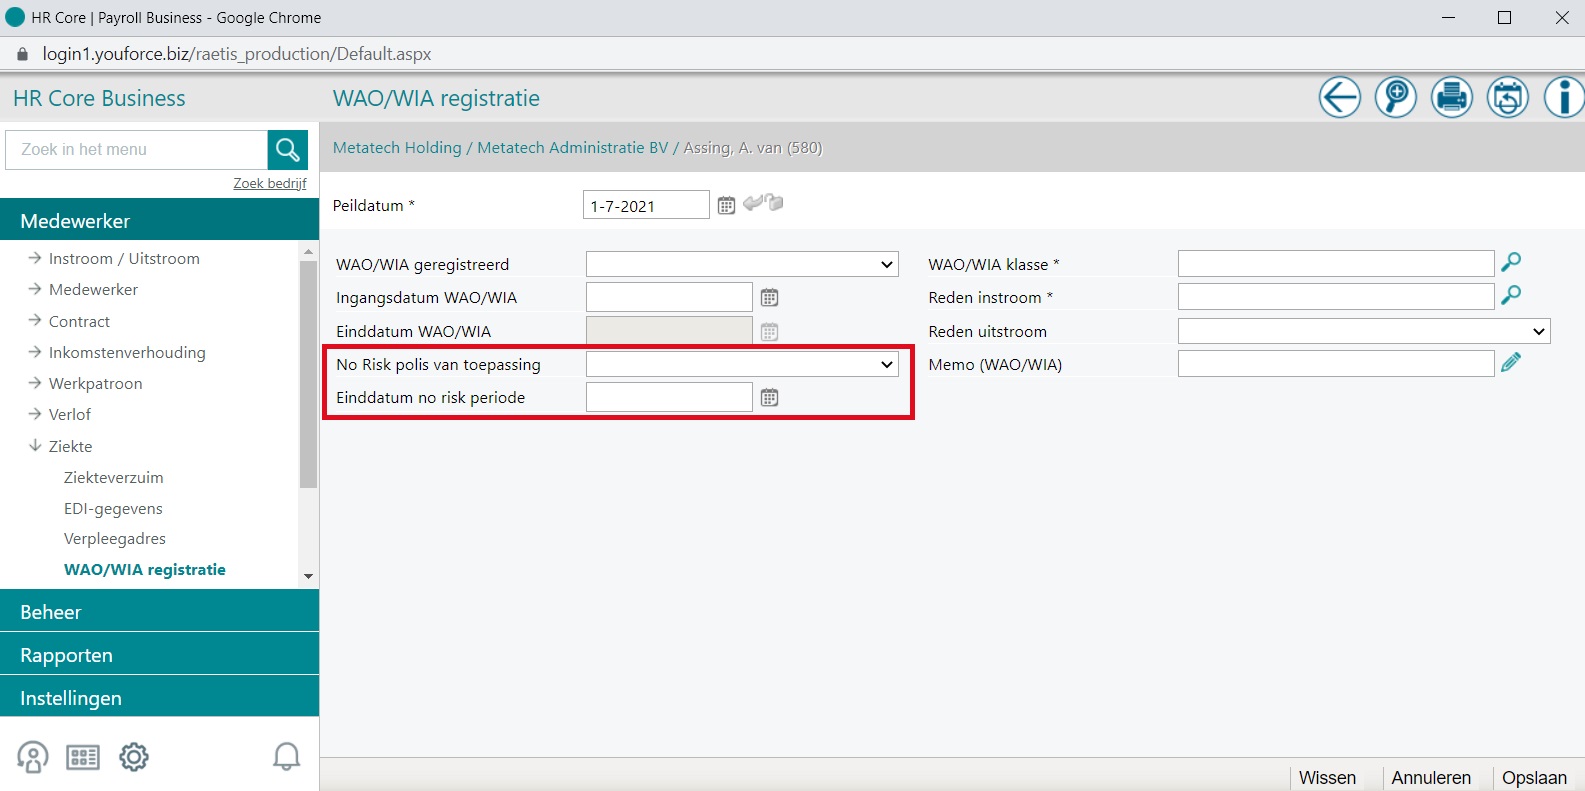Print the page with the printer icon
This screenshot has width=1585, height=791.
[x=1451, y=98]
